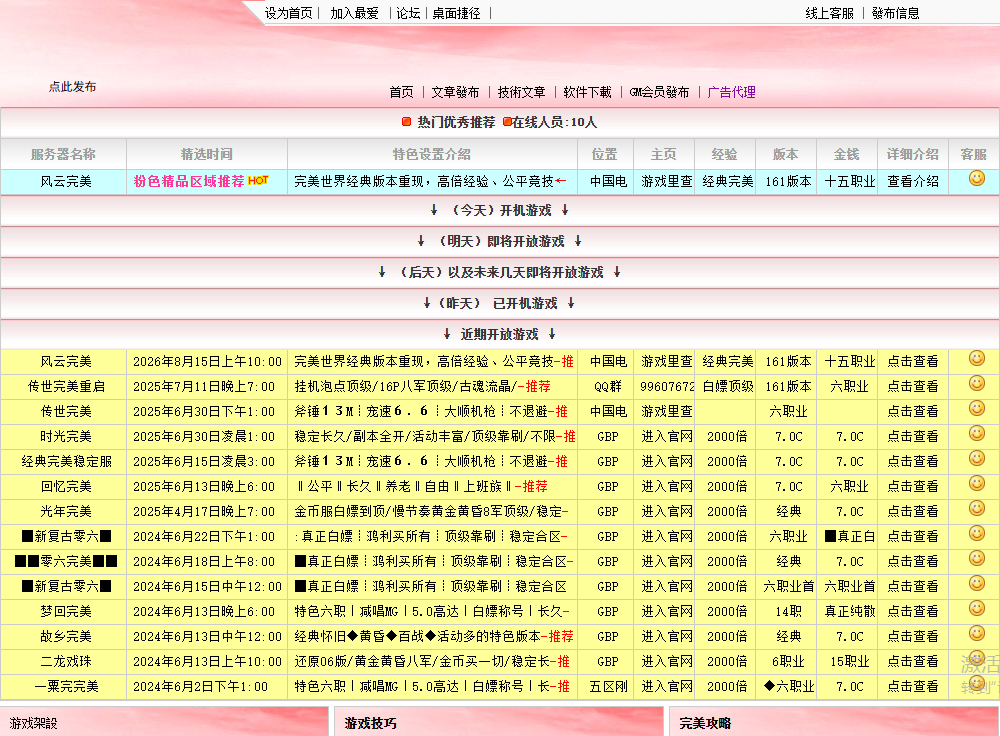This screenshot has height=736, width=1000.
Task: Click the 游戏架設 section header
Action: click(33, 723)
